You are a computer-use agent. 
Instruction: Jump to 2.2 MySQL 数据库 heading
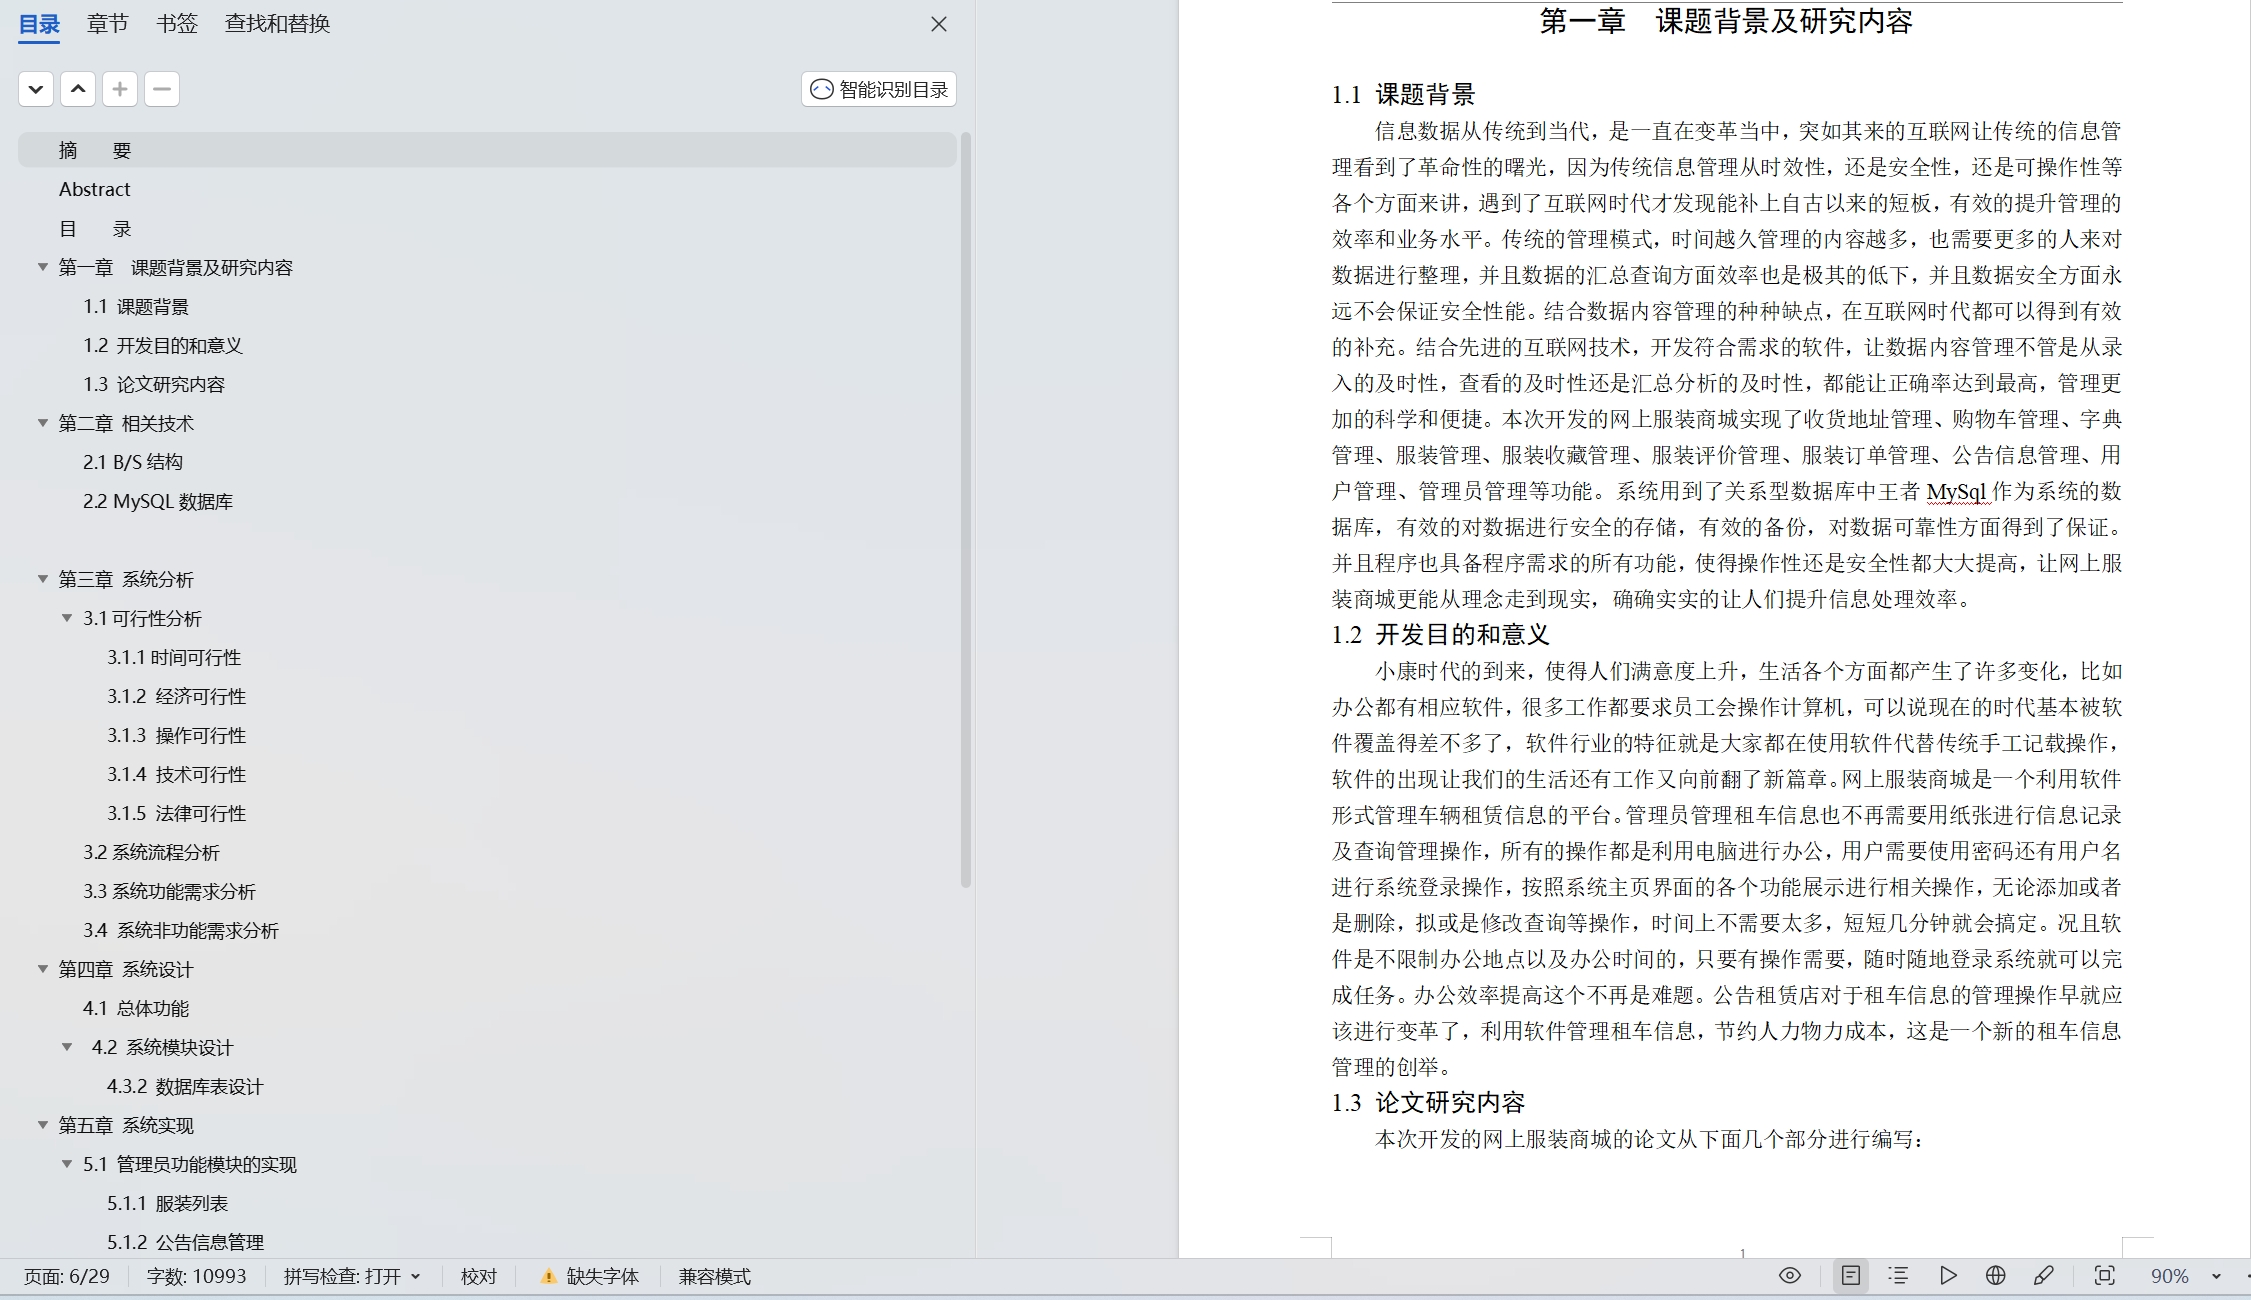[x=158, y=501]
